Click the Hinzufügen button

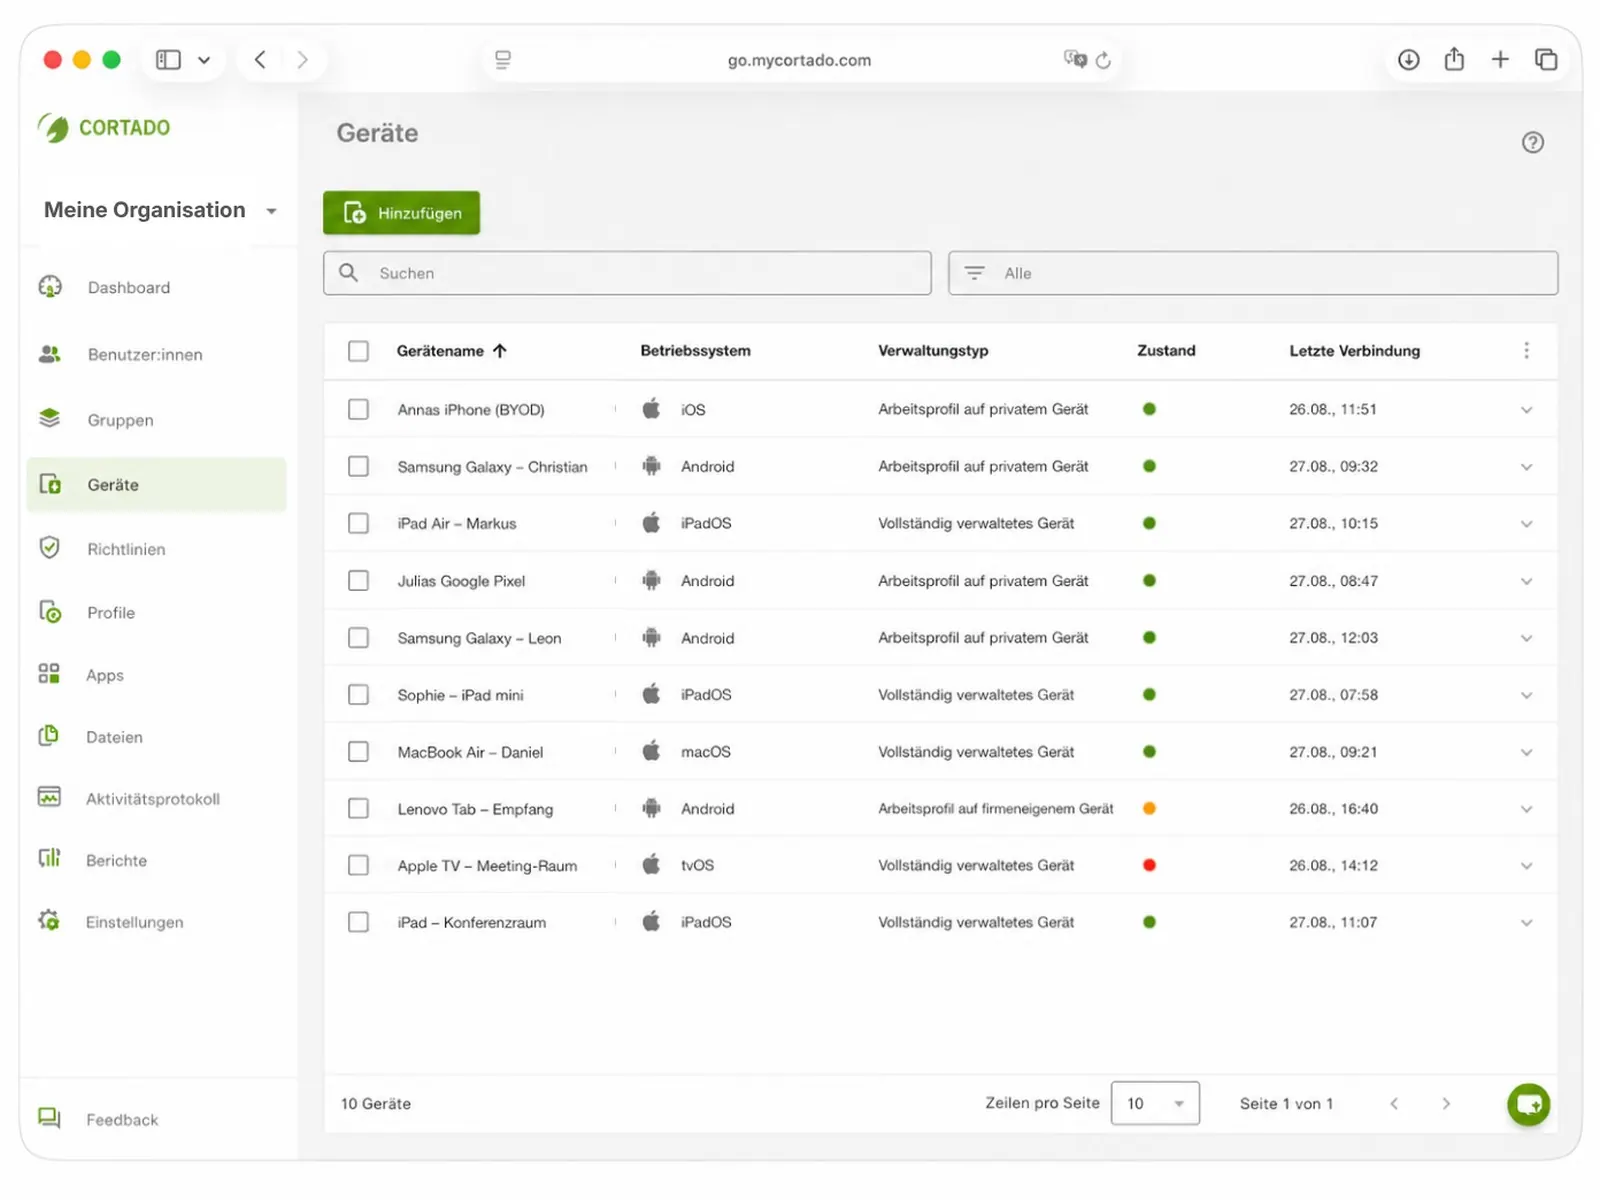tap(401, 213)
